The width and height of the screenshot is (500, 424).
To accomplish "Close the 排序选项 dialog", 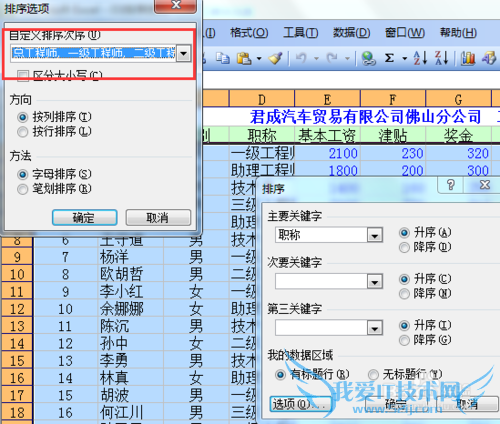I will tap(176, 5).
